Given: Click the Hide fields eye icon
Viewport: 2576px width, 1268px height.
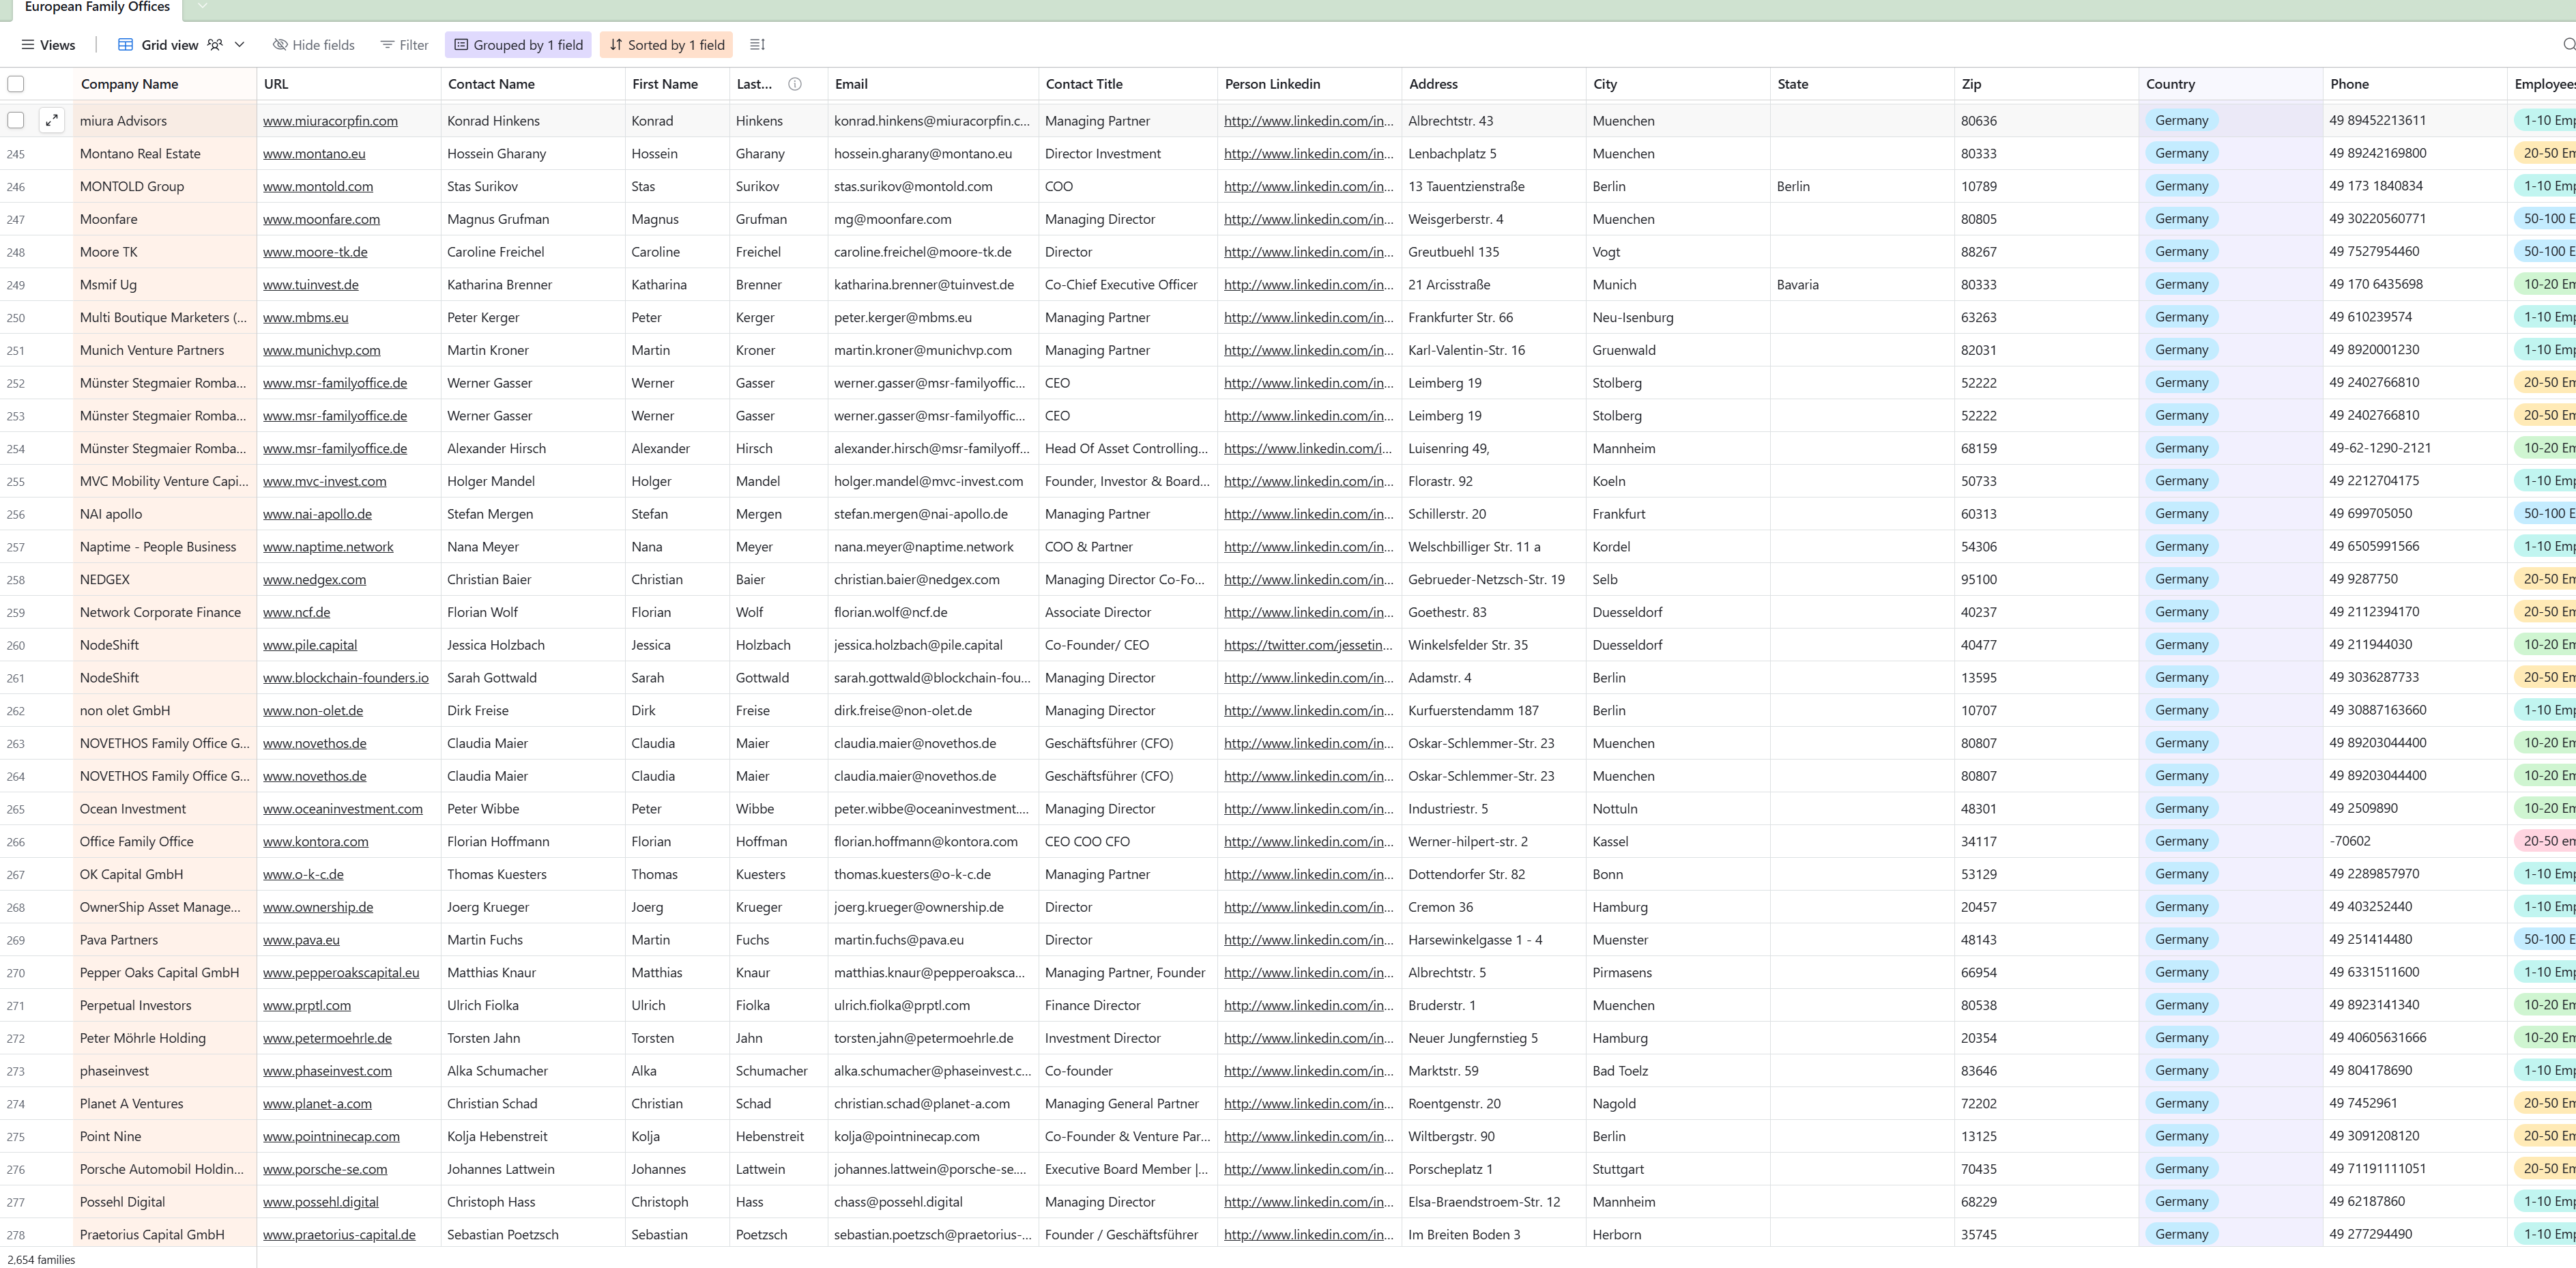Looking at the screenshot, I should pyautogui.click(x=280, y=45).
